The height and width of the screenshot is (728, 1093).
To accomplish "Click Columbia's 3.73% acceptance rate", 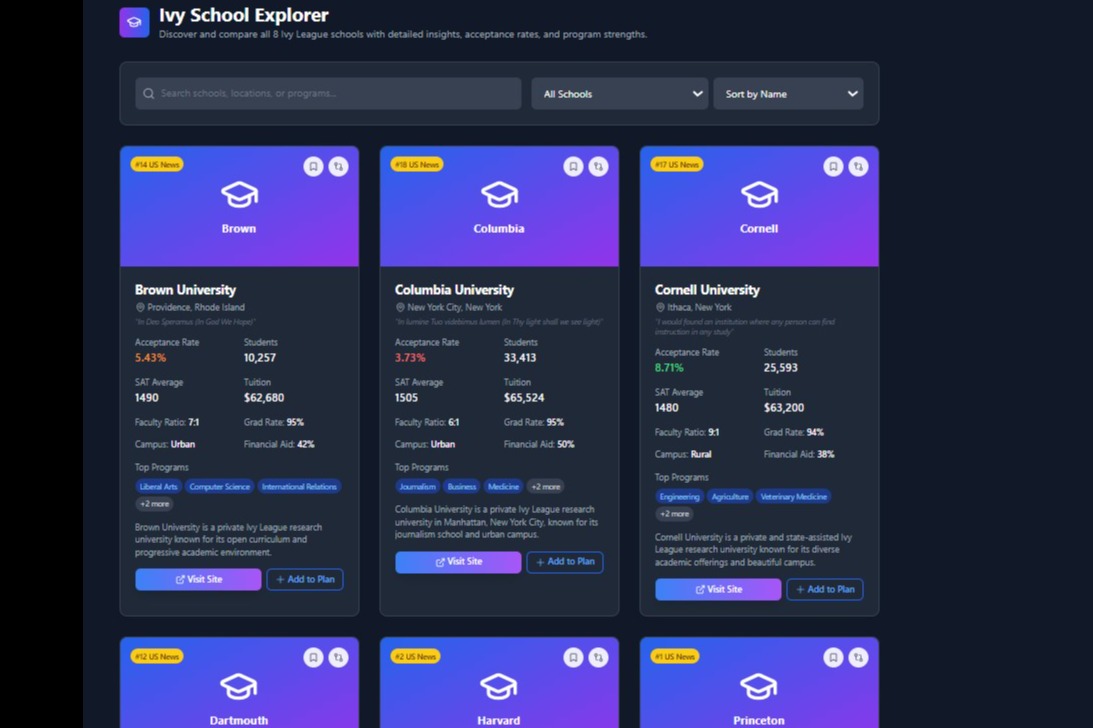I will pyautogui.click(x=410, y=358).
